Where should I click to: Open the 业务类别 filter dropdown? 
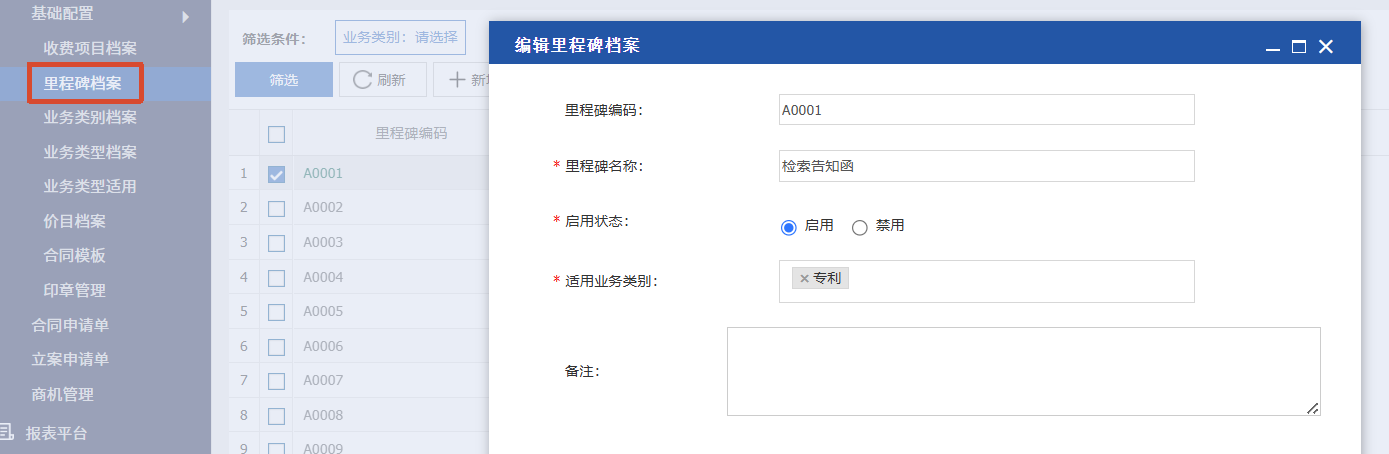(400, 38)
